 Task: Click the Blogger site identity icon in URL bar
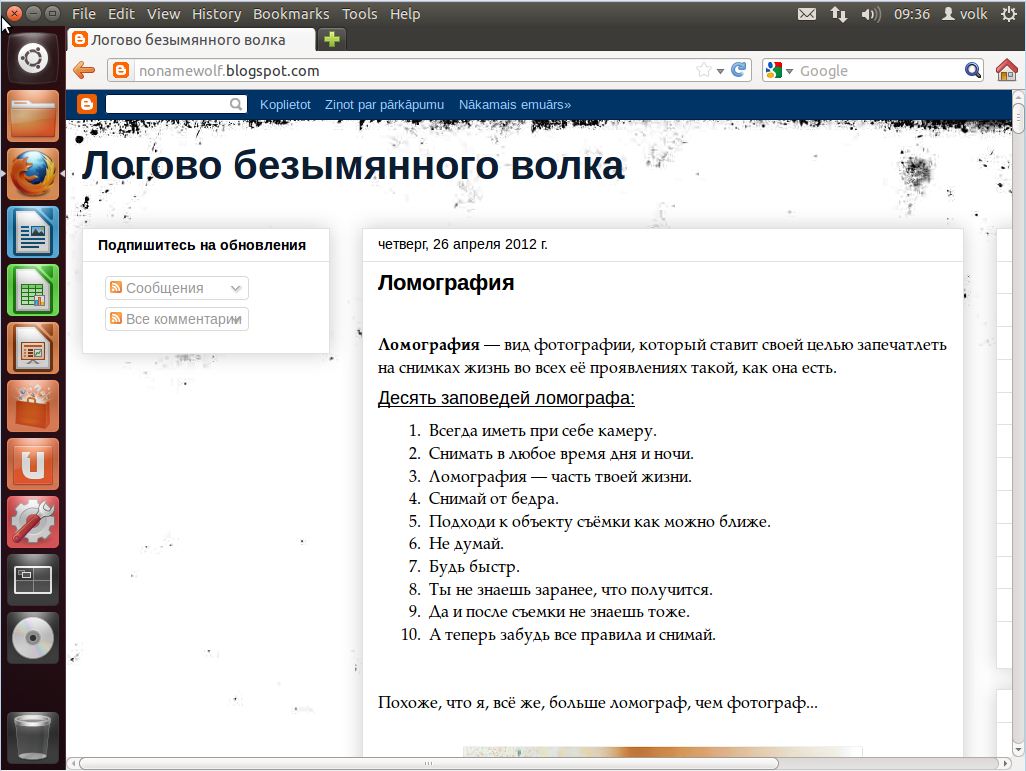(x=121, y=70)
